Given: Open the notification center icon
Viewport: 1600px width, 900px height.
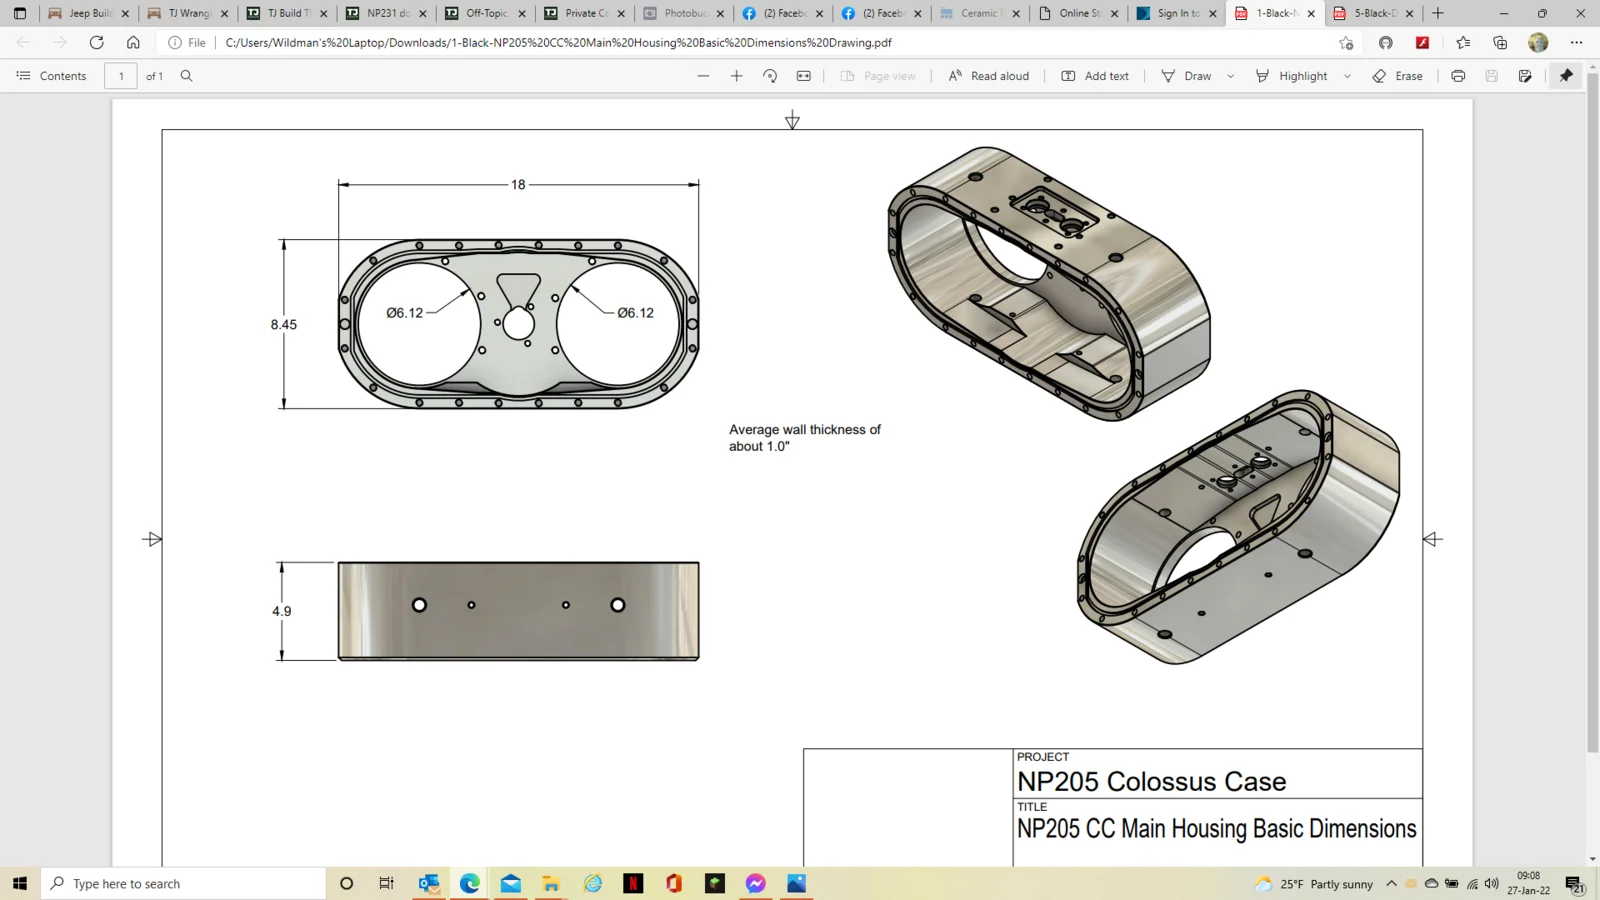Looking at the screenshot, I should pyautogui.click(x=1575, y=884).
